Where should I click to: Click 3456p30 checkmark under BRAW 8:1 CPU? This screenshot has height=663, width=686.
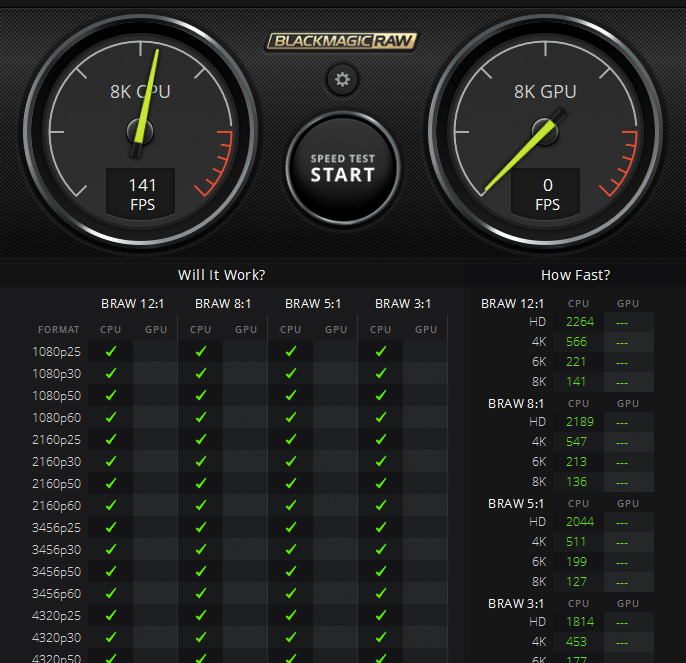pos(201,549)
